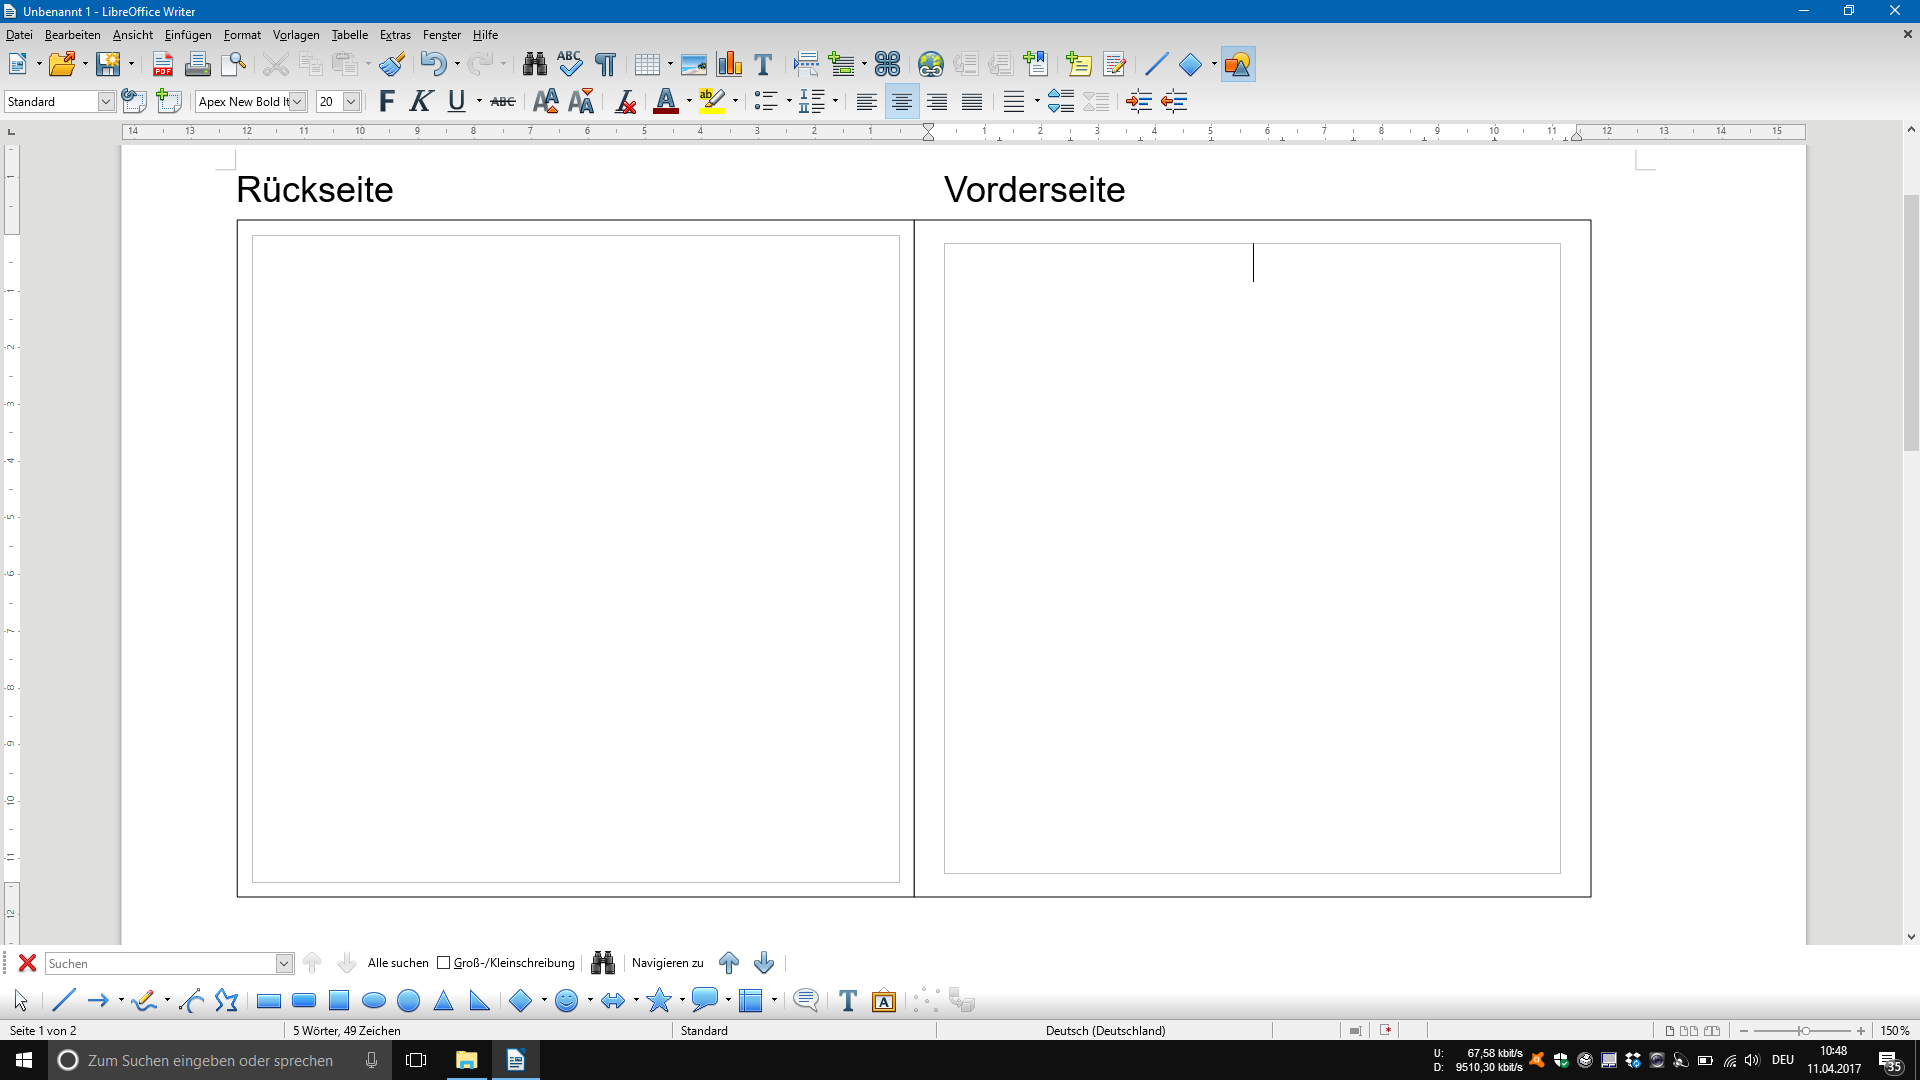Click the yellow highlighting color button
The width and height of the screenshot is (1920, 1080).
(713, 101)
